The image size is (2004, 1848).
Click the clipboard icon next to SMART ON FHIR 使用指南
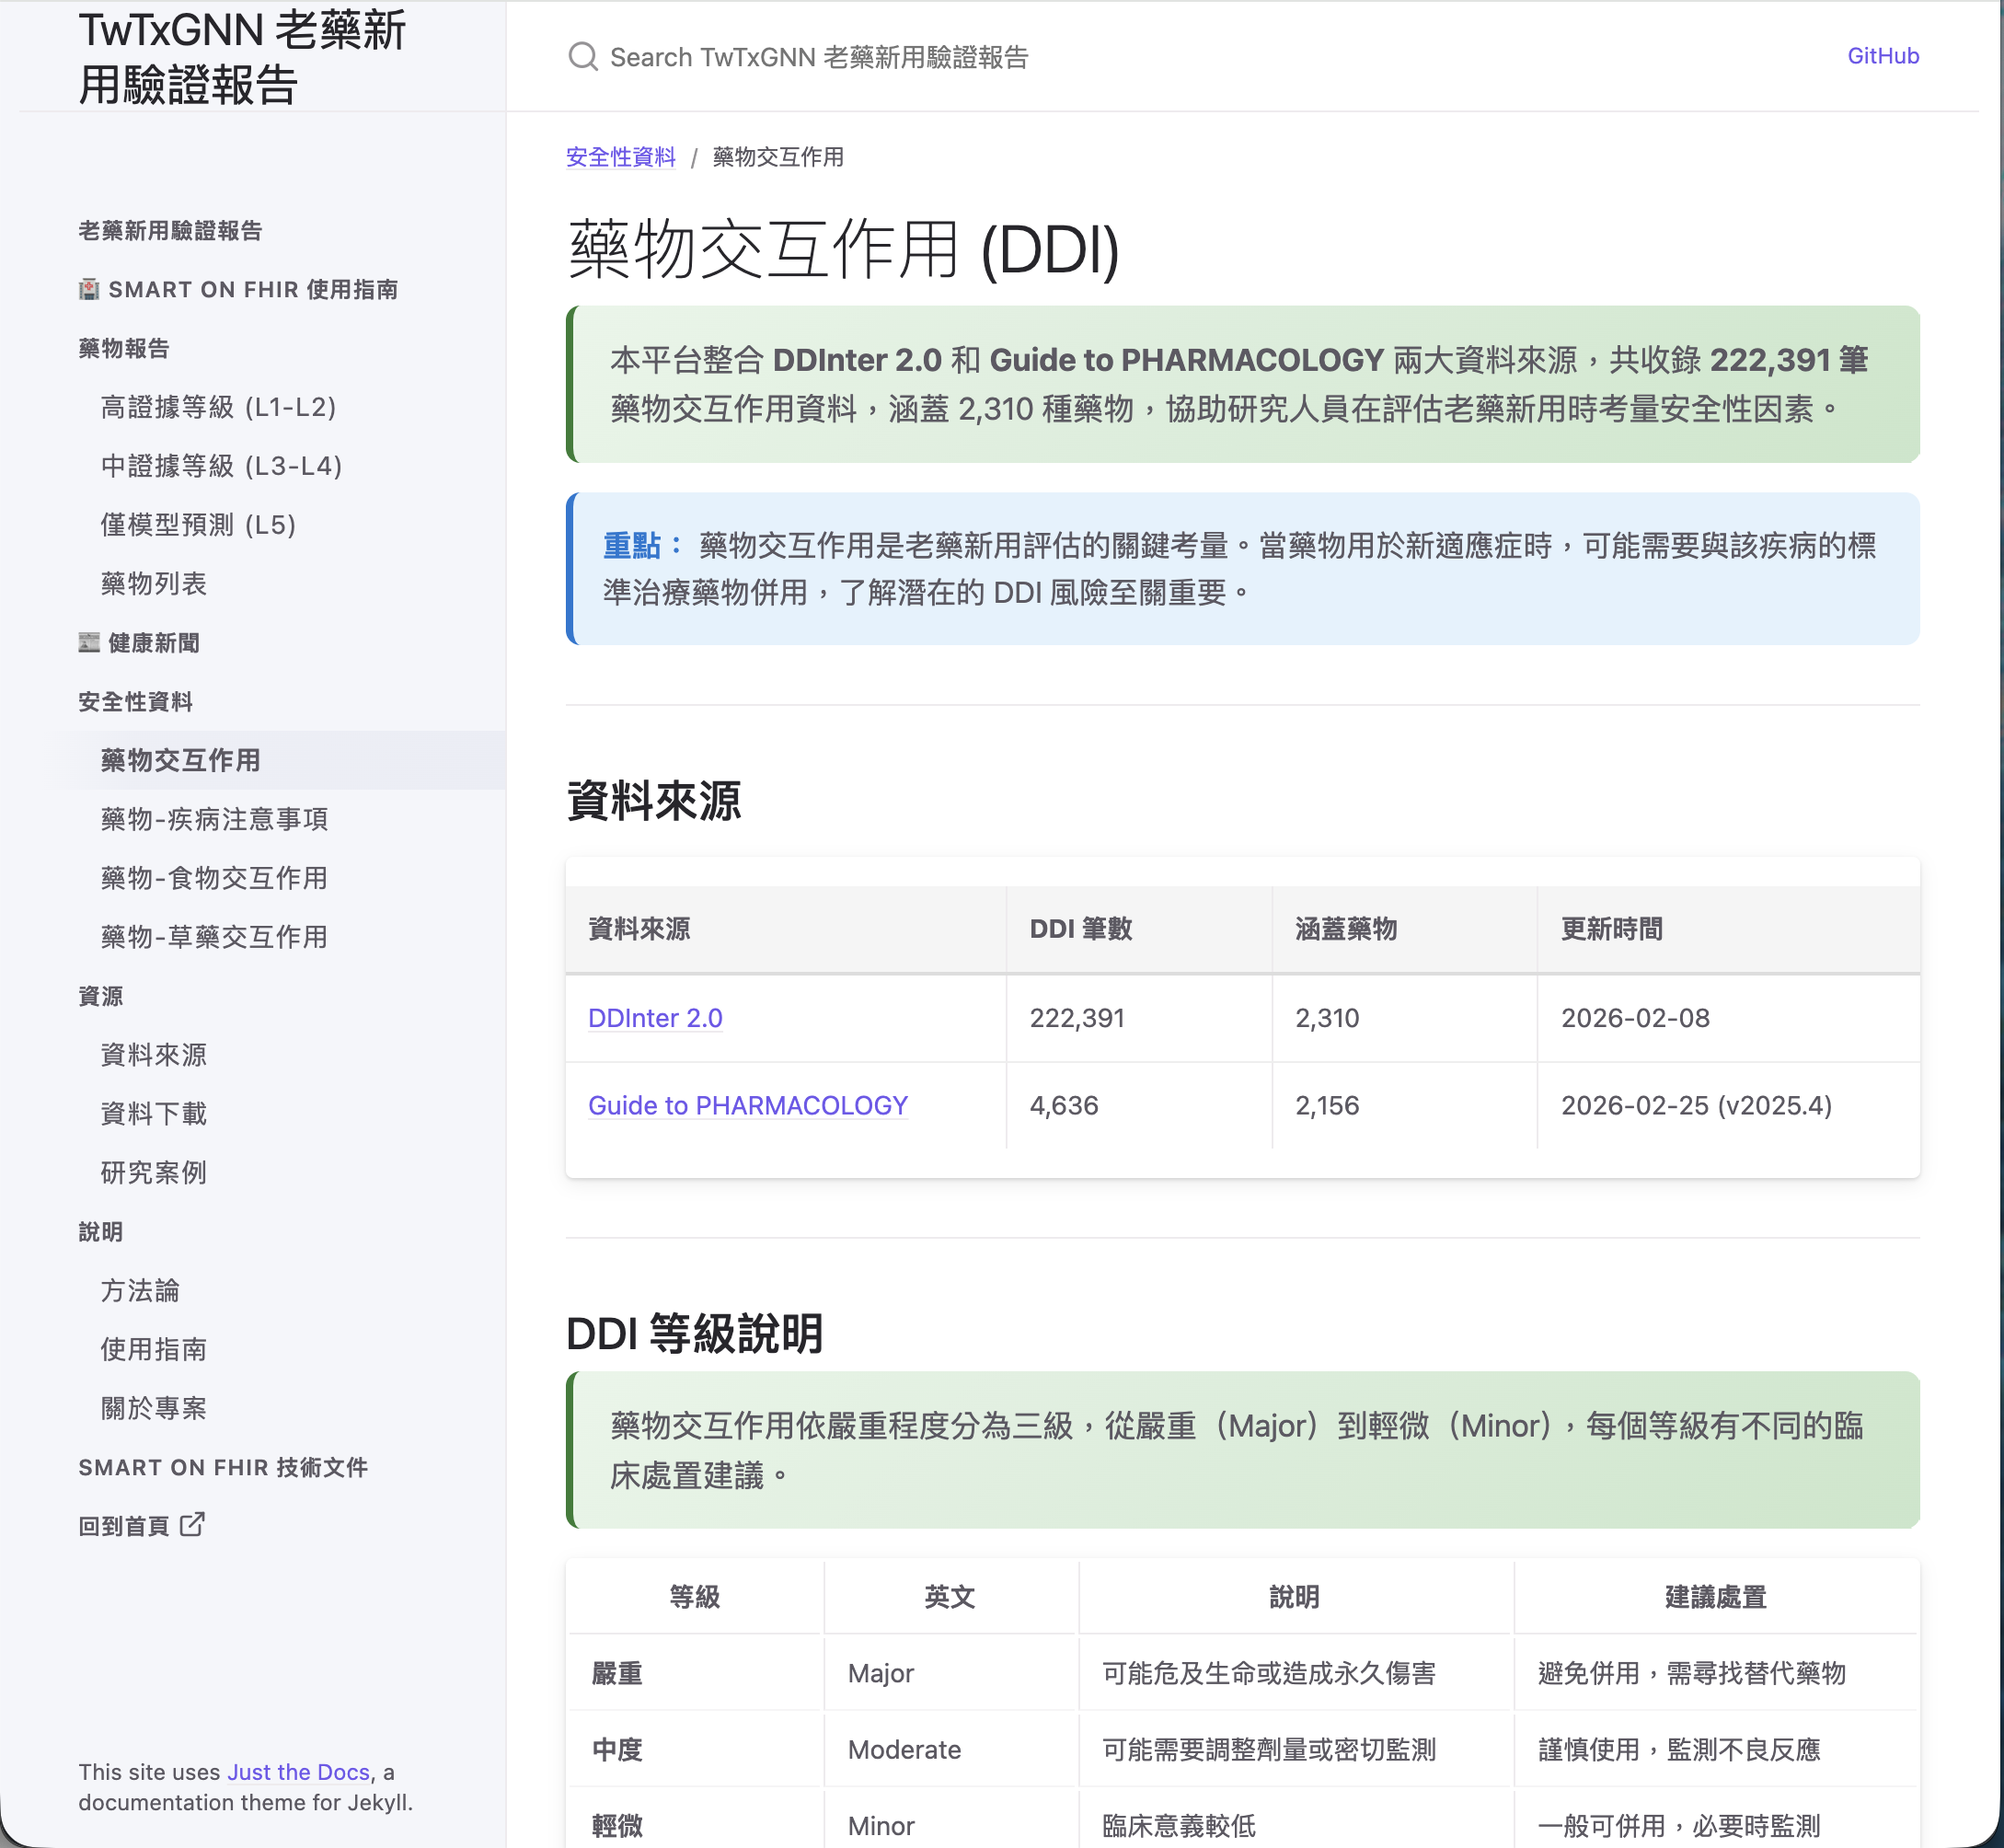[88, 289]
